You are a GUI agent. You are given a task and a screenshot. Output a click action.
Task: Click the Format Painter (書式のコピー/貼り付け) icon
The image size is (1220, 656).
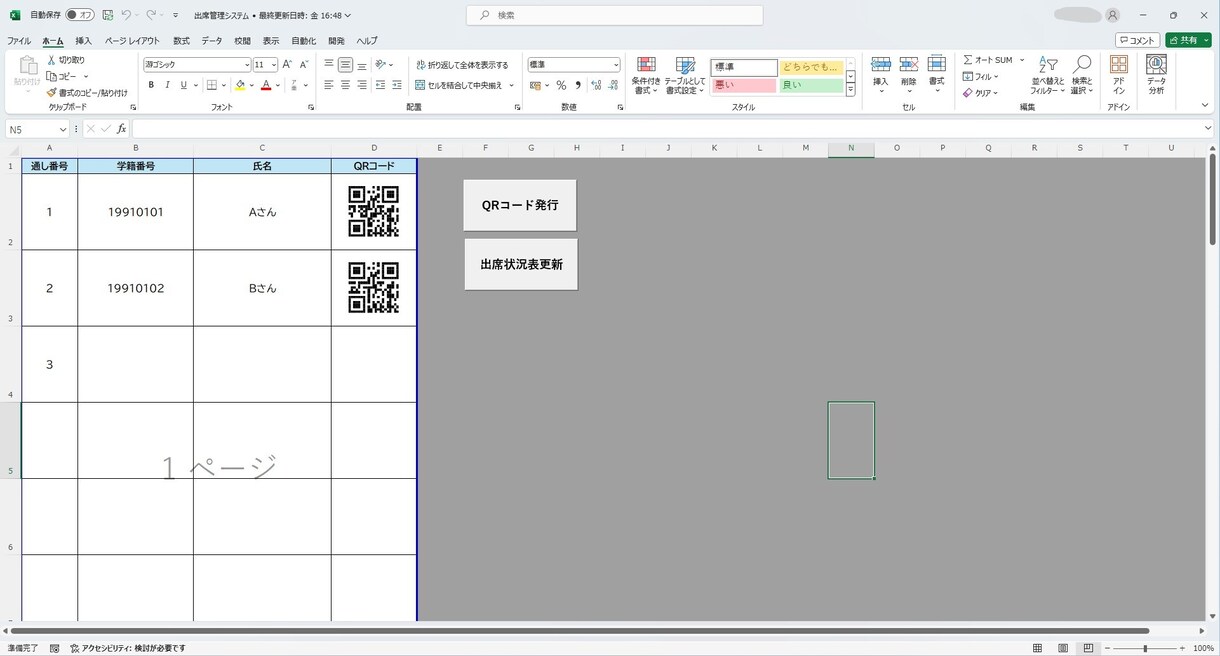point(51,92)
